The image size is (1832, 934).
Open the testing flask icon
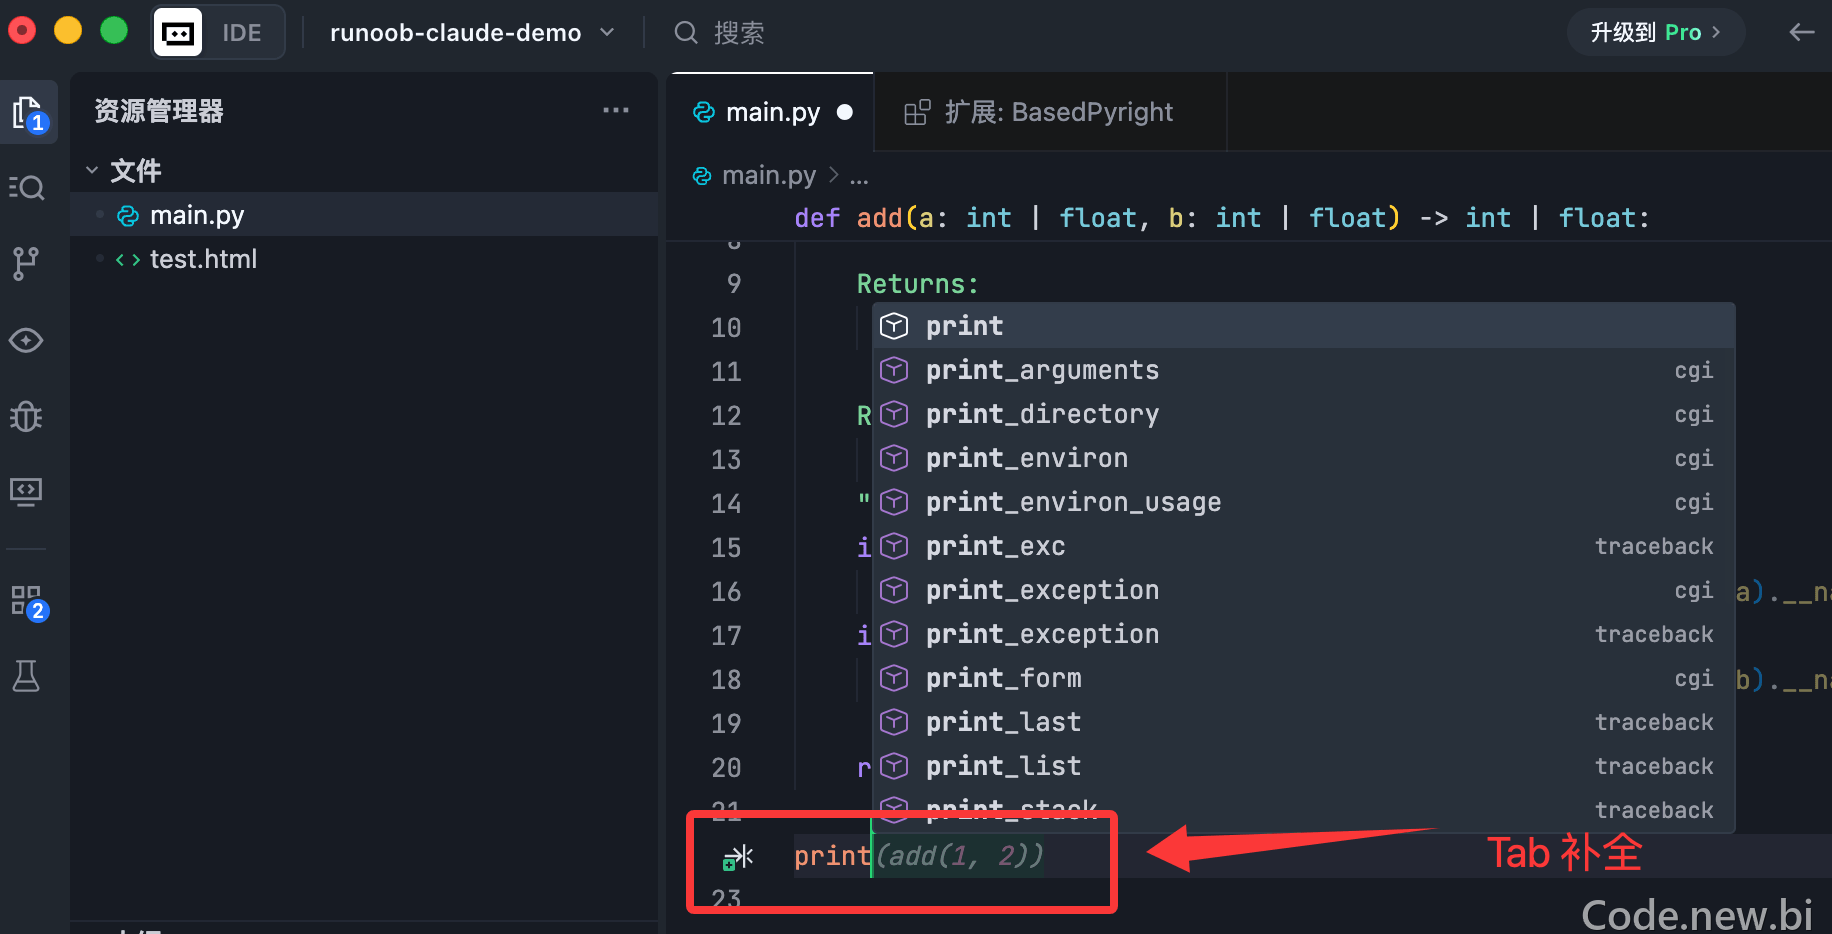point(26,677)
